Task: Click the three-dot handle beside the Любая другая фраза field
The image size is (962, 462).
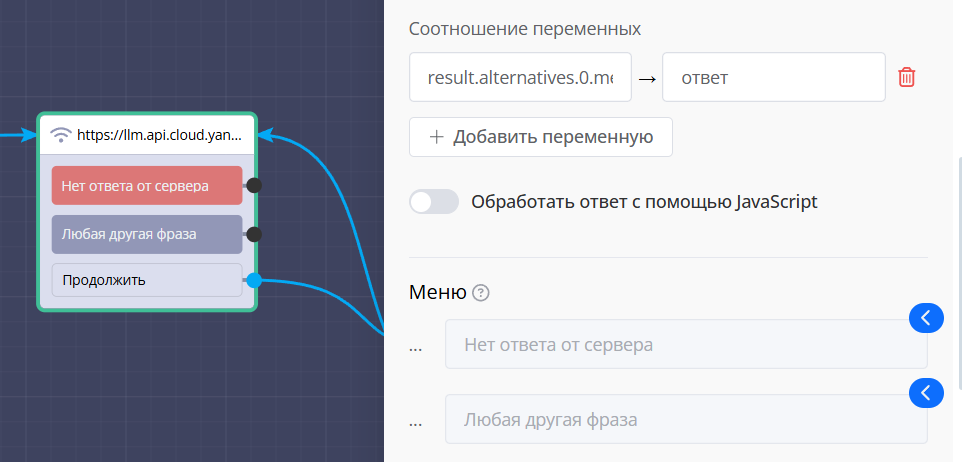Action: pyautogui.click(x=416, y=420)
